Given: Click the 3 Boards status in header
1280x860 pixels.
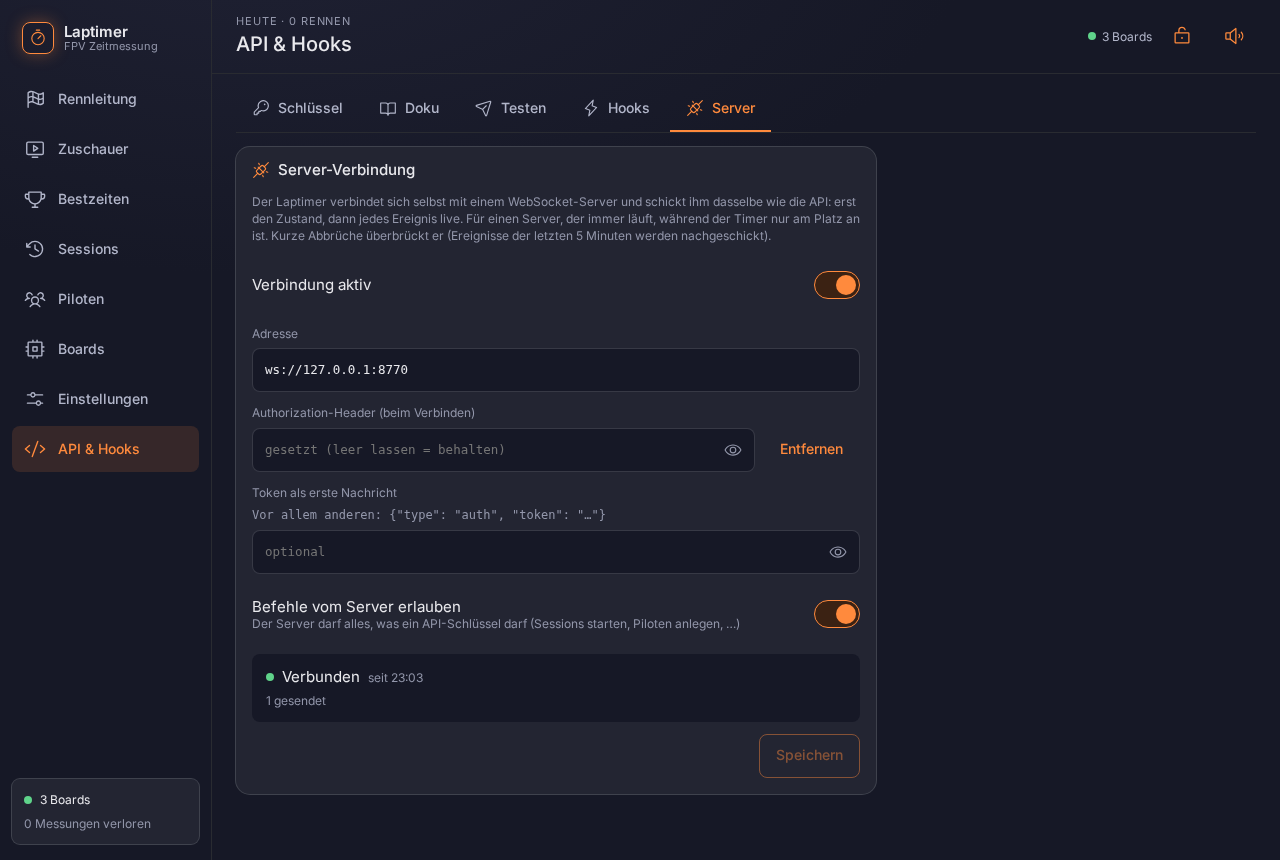Looking at the screenshot, I should point(1120,37).
